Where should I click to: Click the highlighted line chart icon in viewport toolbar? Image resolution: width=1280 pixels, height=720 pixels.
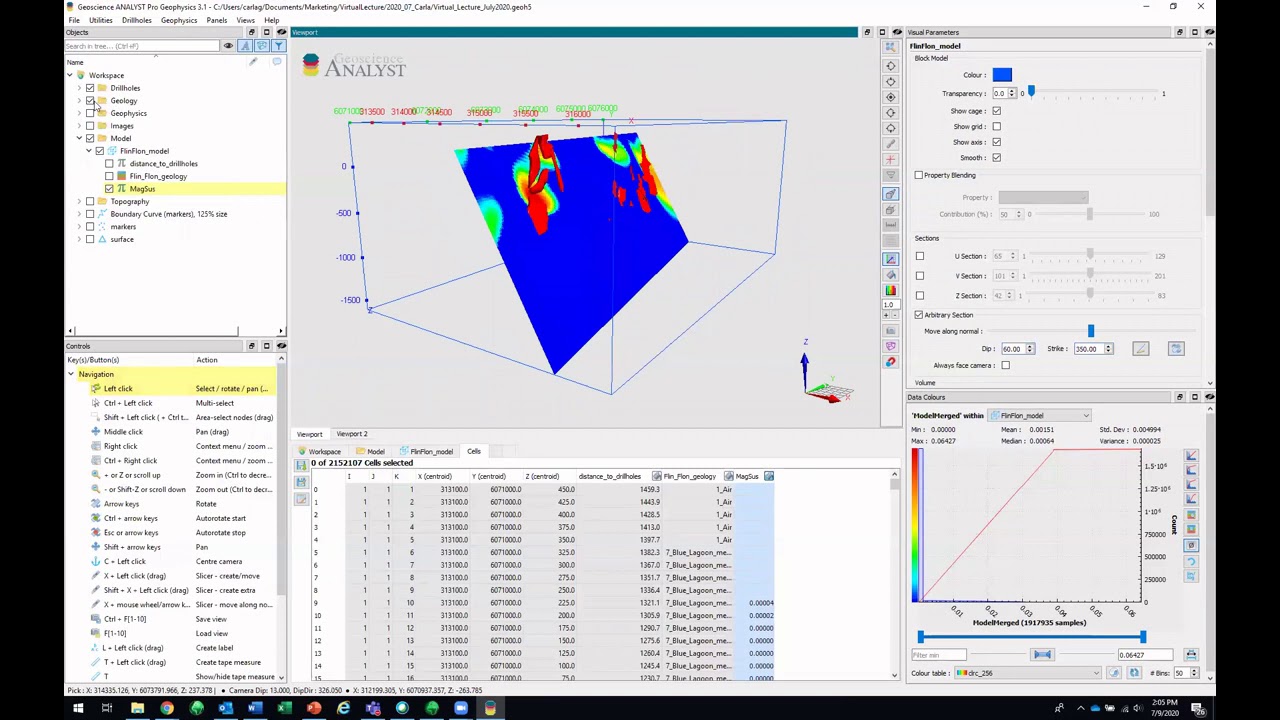[891, 259]
